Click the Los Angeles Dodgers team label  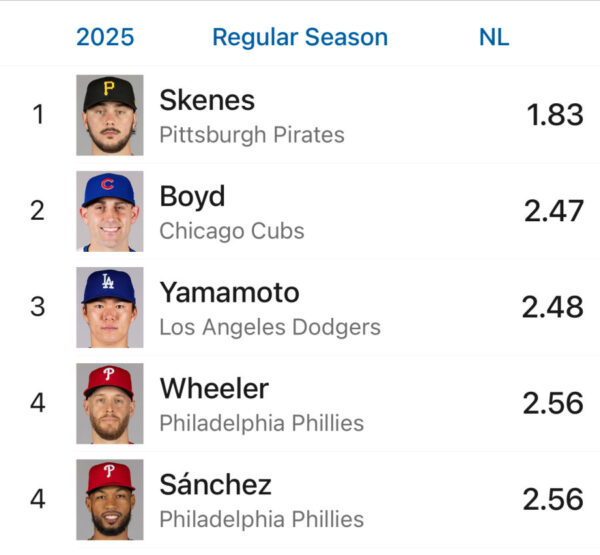(x=270, y=327)
